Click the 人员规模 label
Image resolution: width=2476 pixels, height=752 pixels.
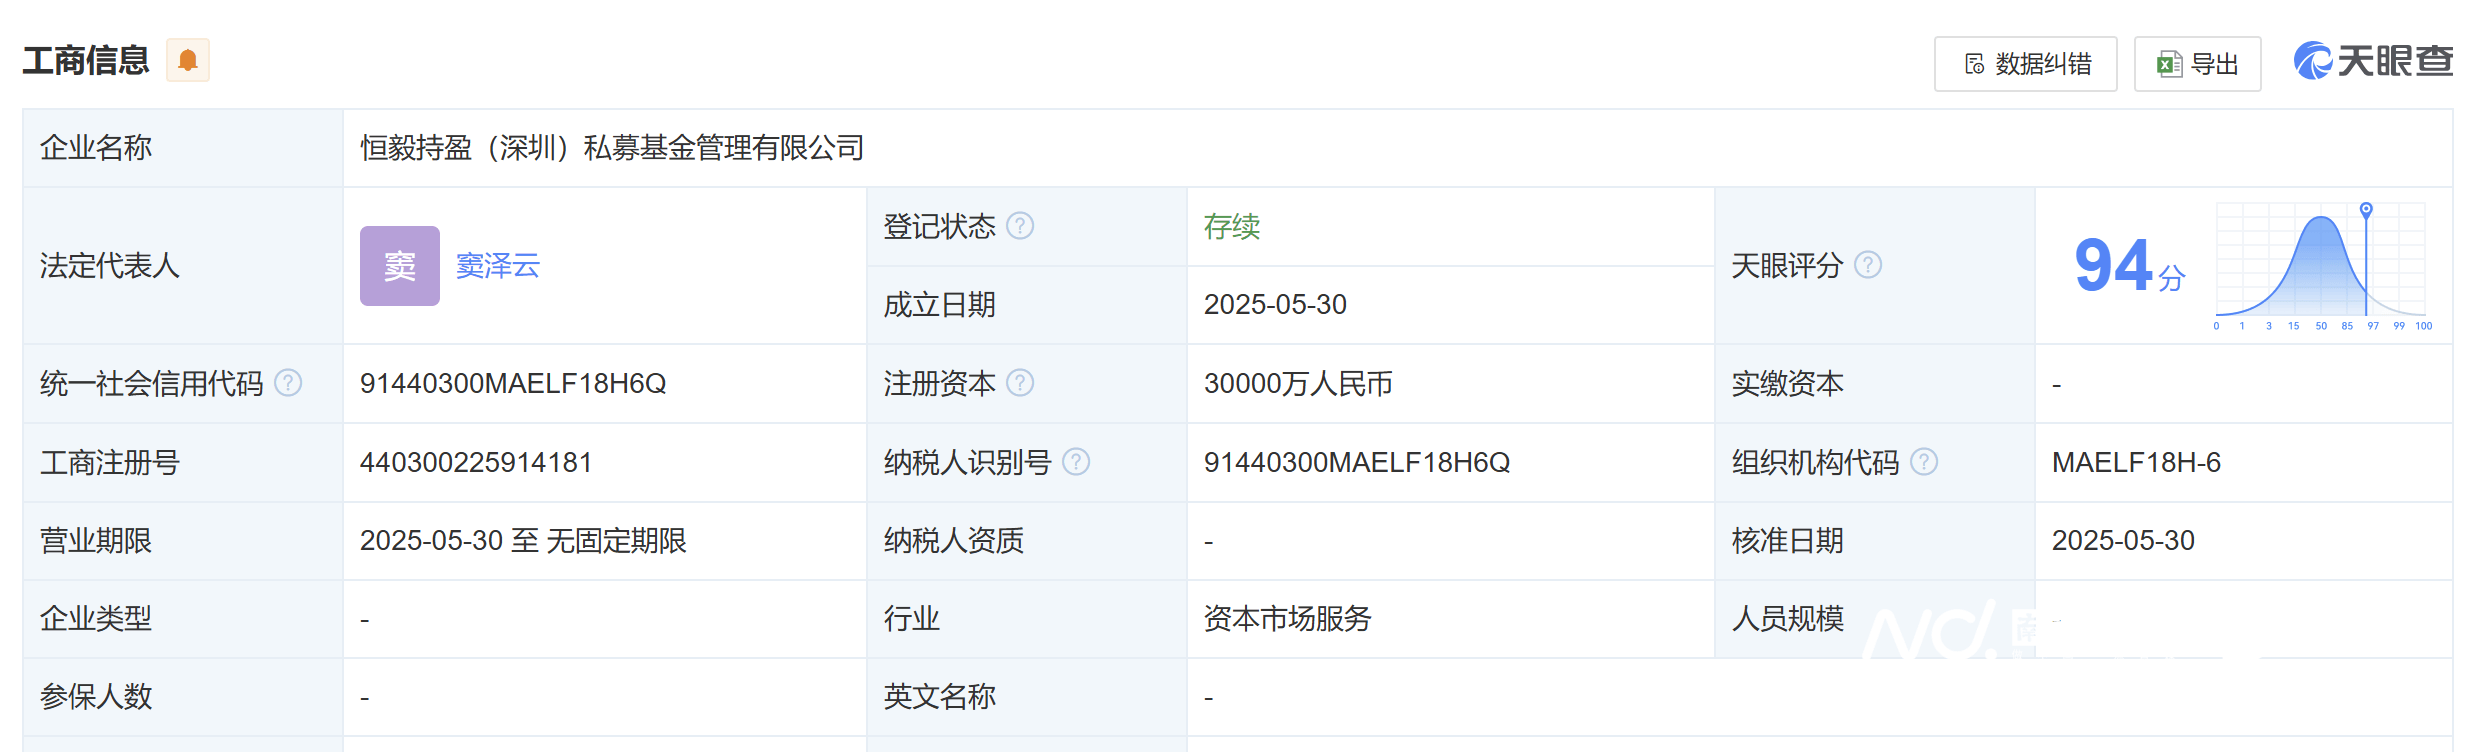click(1788, 619)
